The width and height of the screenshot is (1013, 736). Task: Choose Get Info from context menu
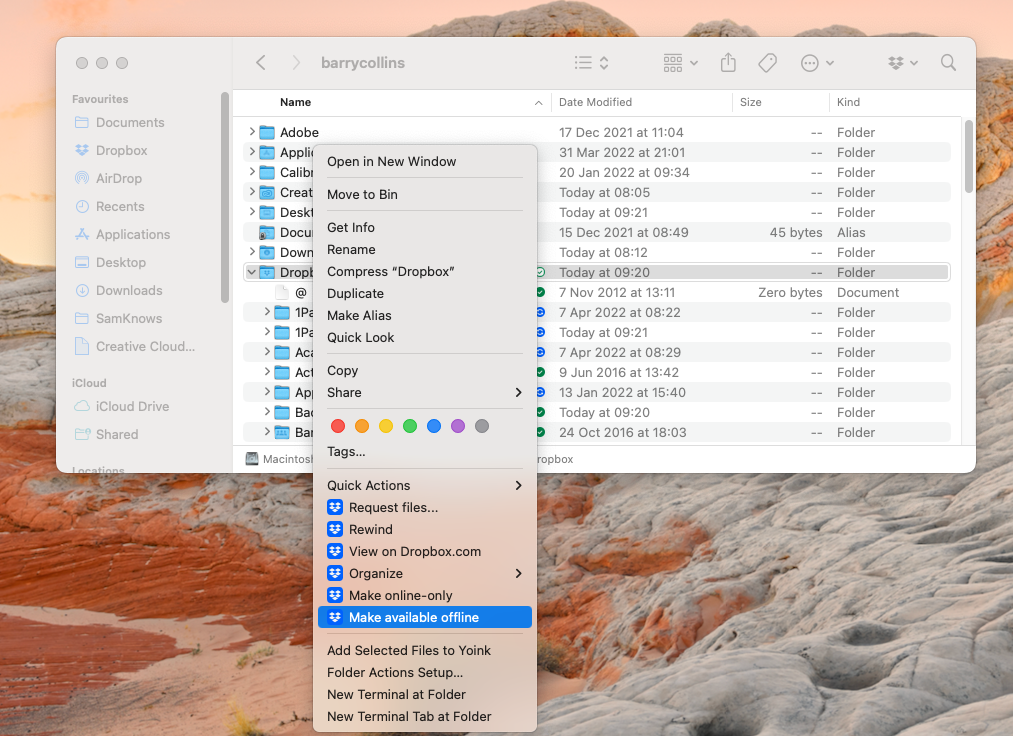[424, 227]
